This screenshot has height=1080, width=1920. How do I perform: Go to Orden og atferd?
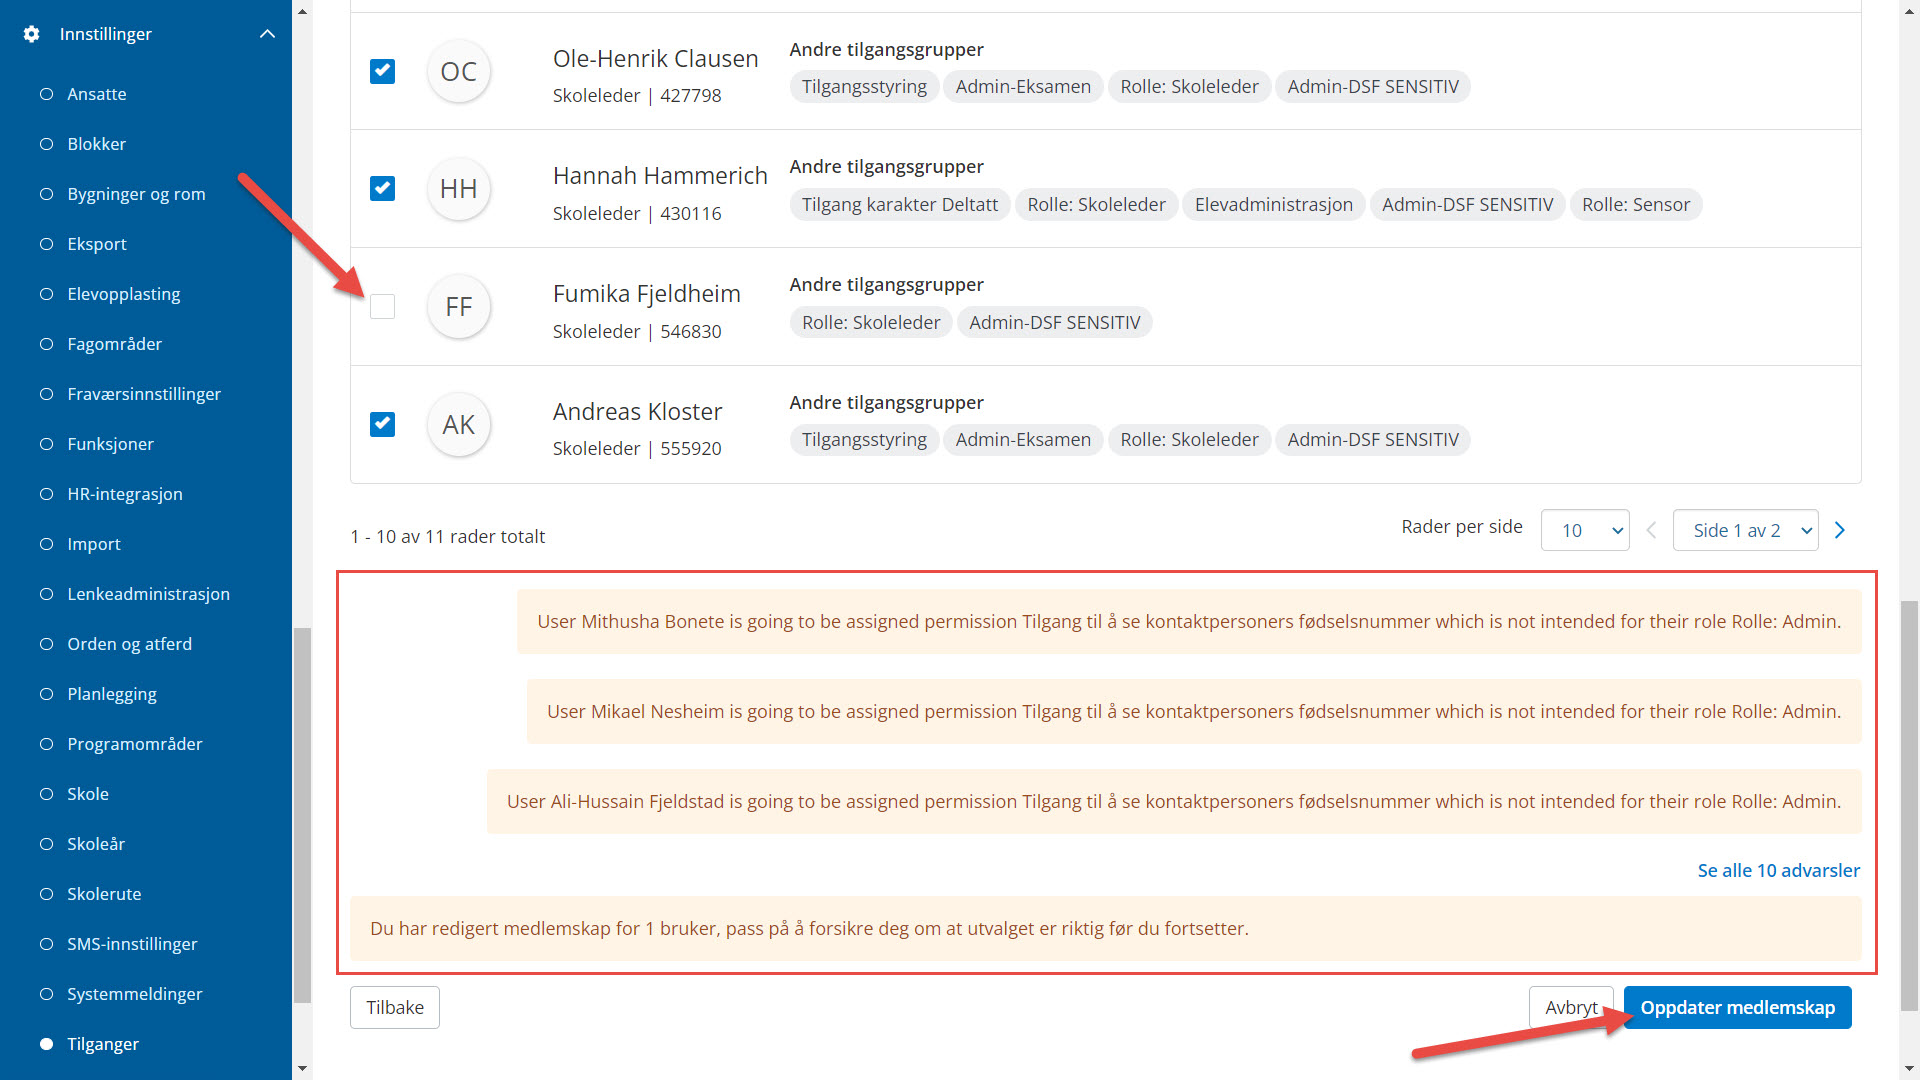pyautogui.click(x=129, y=644)
